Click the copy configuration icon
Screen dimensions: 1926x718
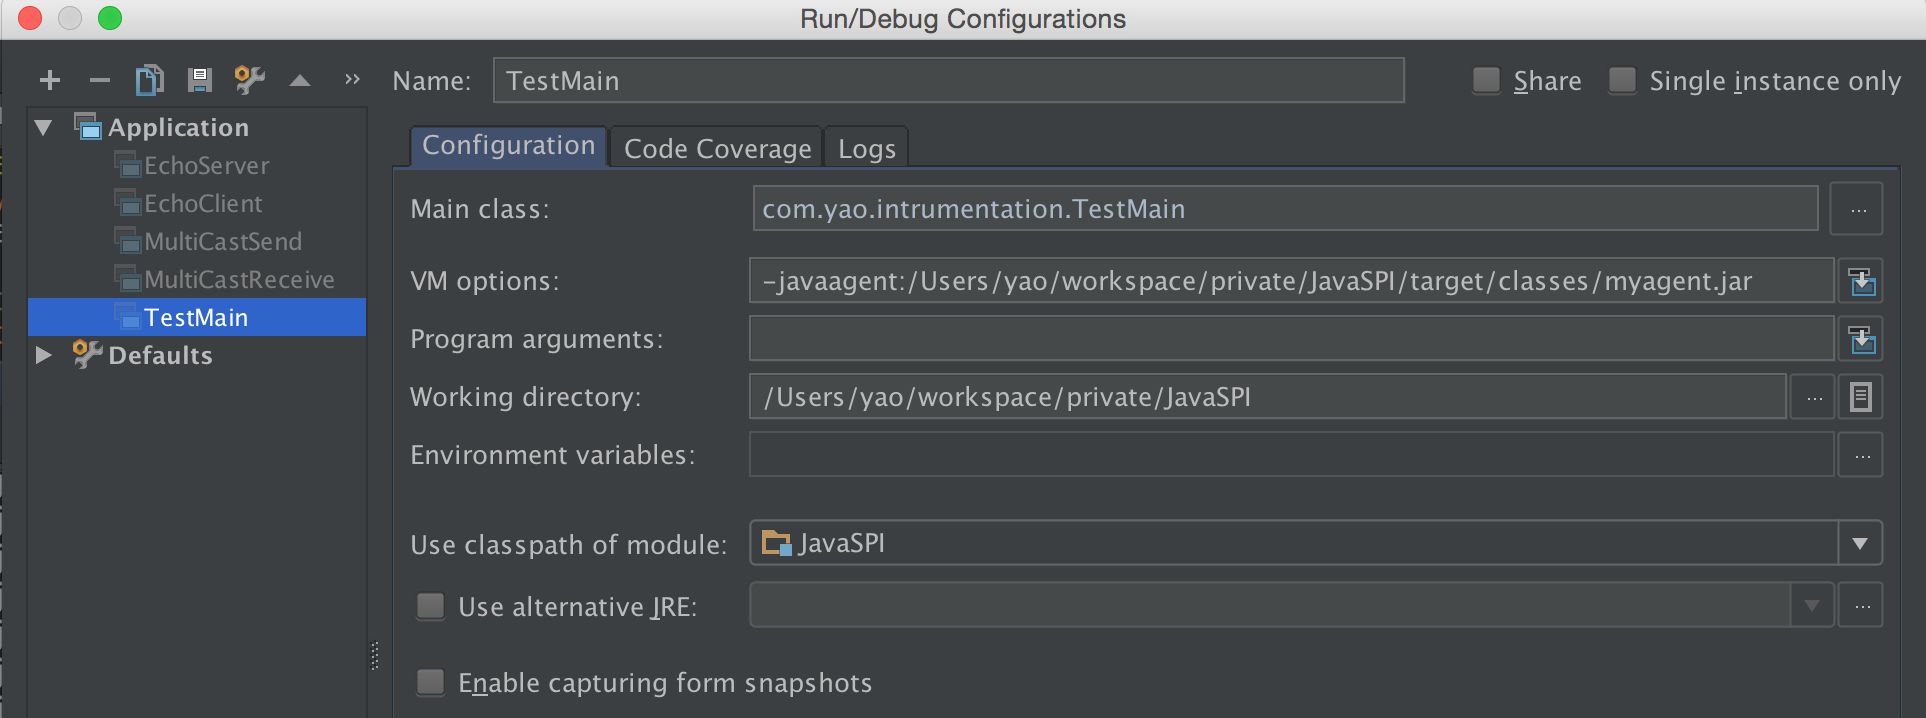(x=149, y=80)
